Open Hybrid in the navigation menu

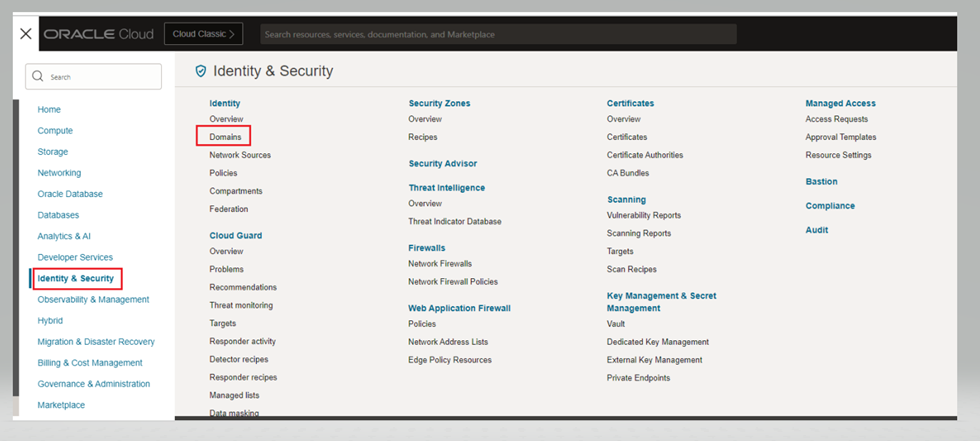[x=50, y=320]
